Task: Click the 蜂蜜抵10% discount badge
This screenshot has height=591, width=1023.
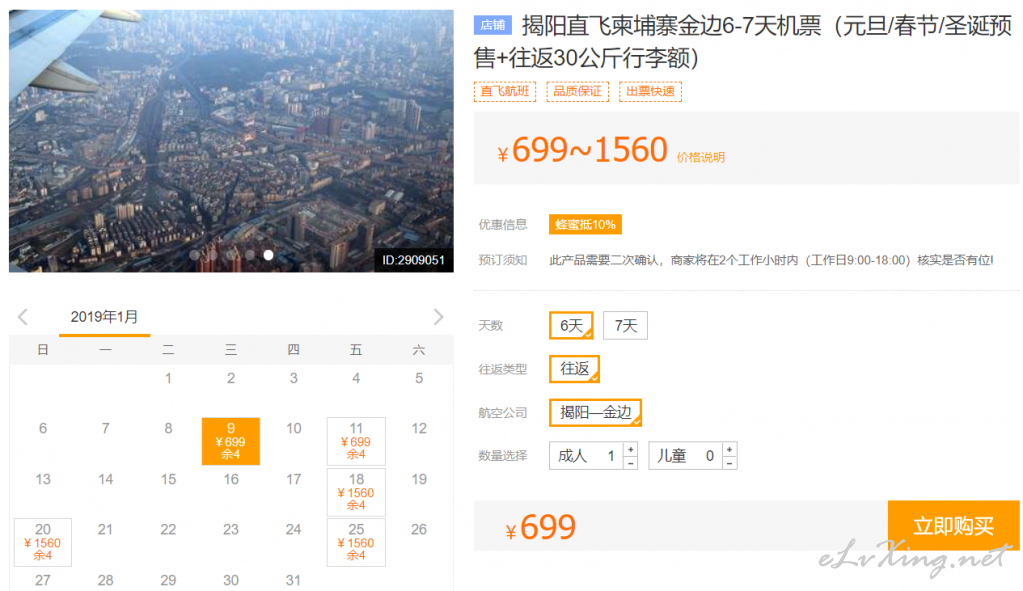Action: point(585,224)
